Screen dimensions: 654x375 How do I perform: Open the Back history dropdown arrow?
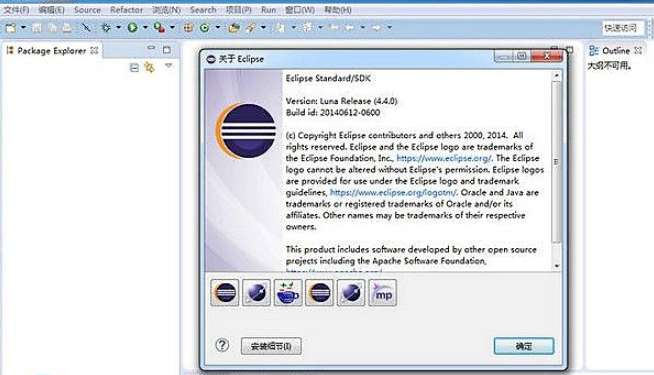point(362,28)
